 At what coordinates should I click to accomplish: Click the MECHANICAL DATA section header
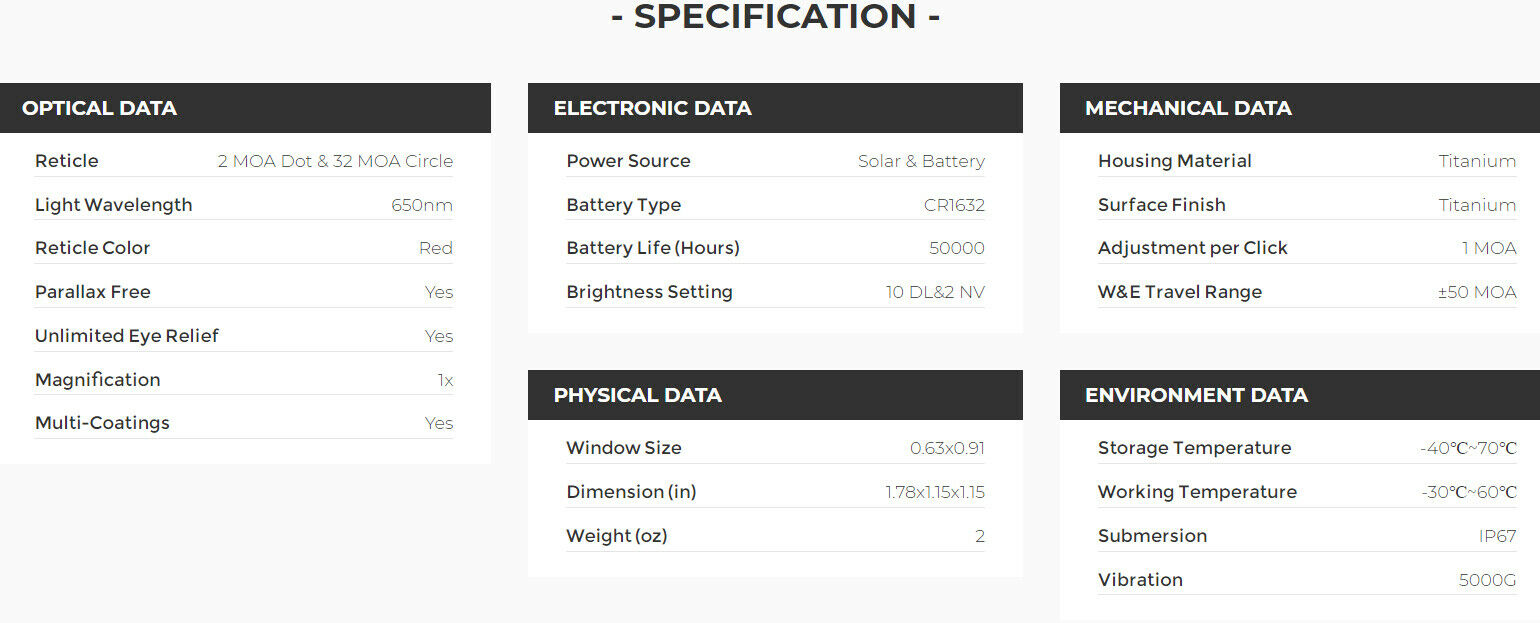coord(1188,108)
